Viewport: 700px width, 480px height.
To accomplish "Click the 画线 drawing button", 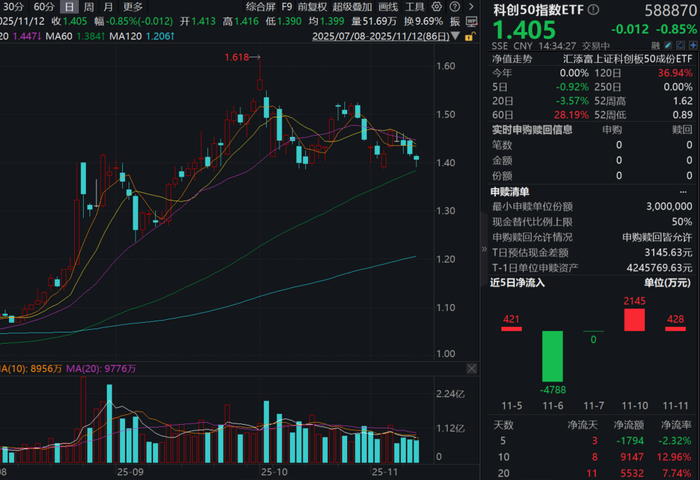I will [x=388, y=7].
